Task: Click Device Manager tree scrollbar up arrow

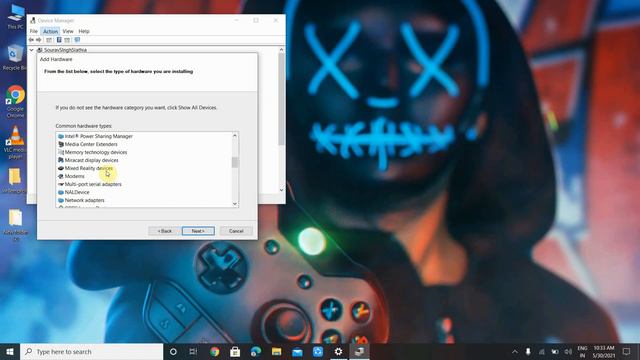Action: pos(281,50)
